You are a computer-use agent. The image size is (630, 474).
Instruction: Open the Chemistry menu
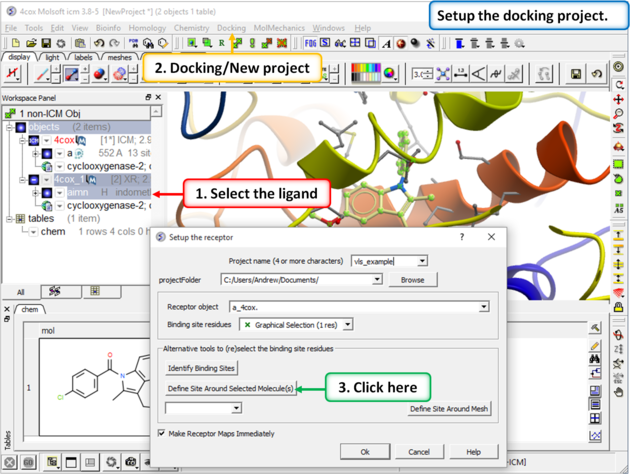click(x=192, y=28)
